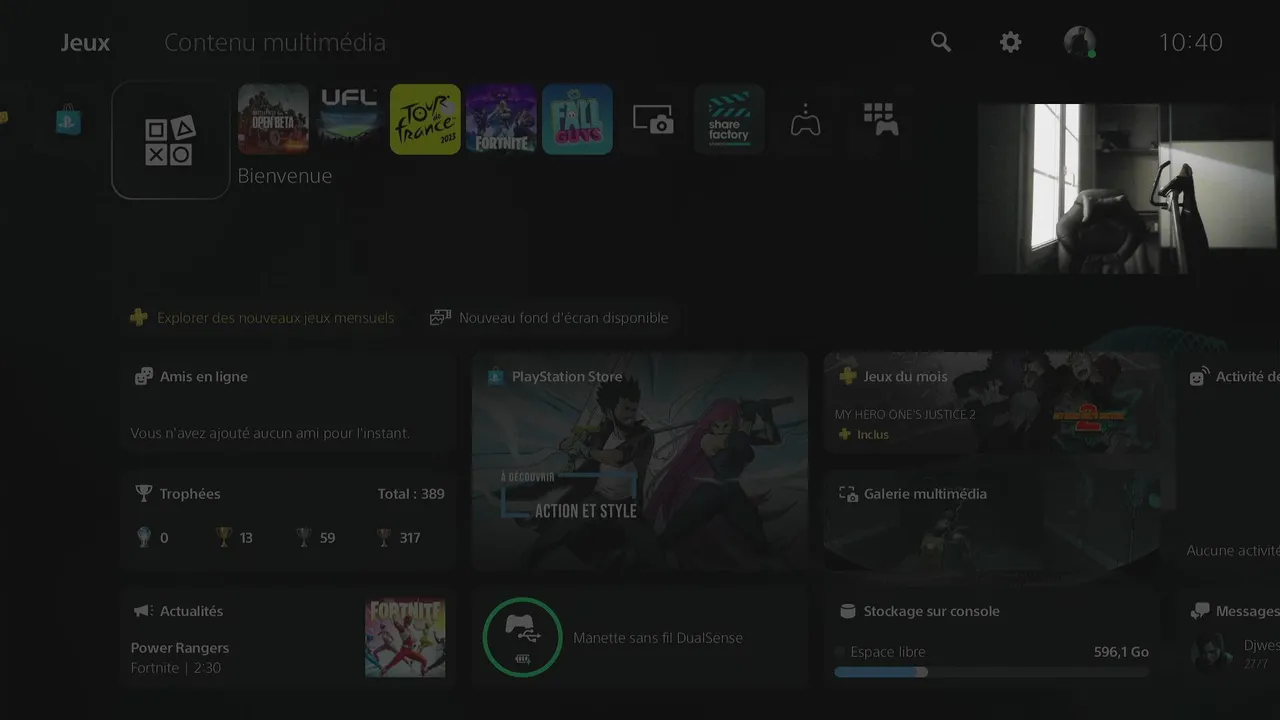Viewport: 1280px width, 720px height.
Task: Select the Inclus PlayStation Plus label
Action: click(864, 434)
